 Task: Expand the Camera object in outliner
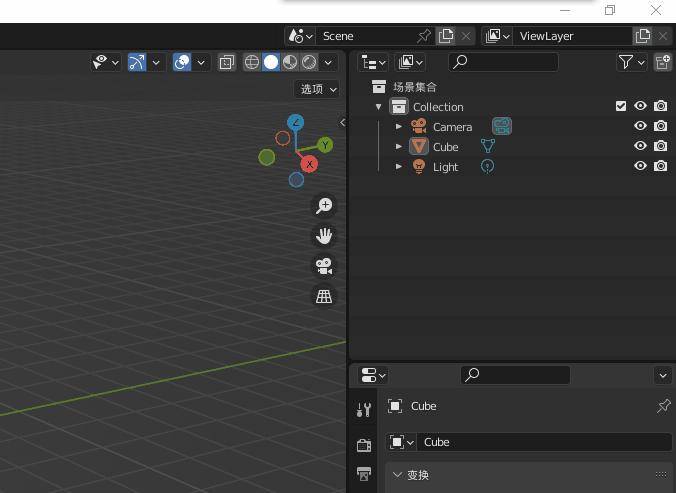click(399, 127)
